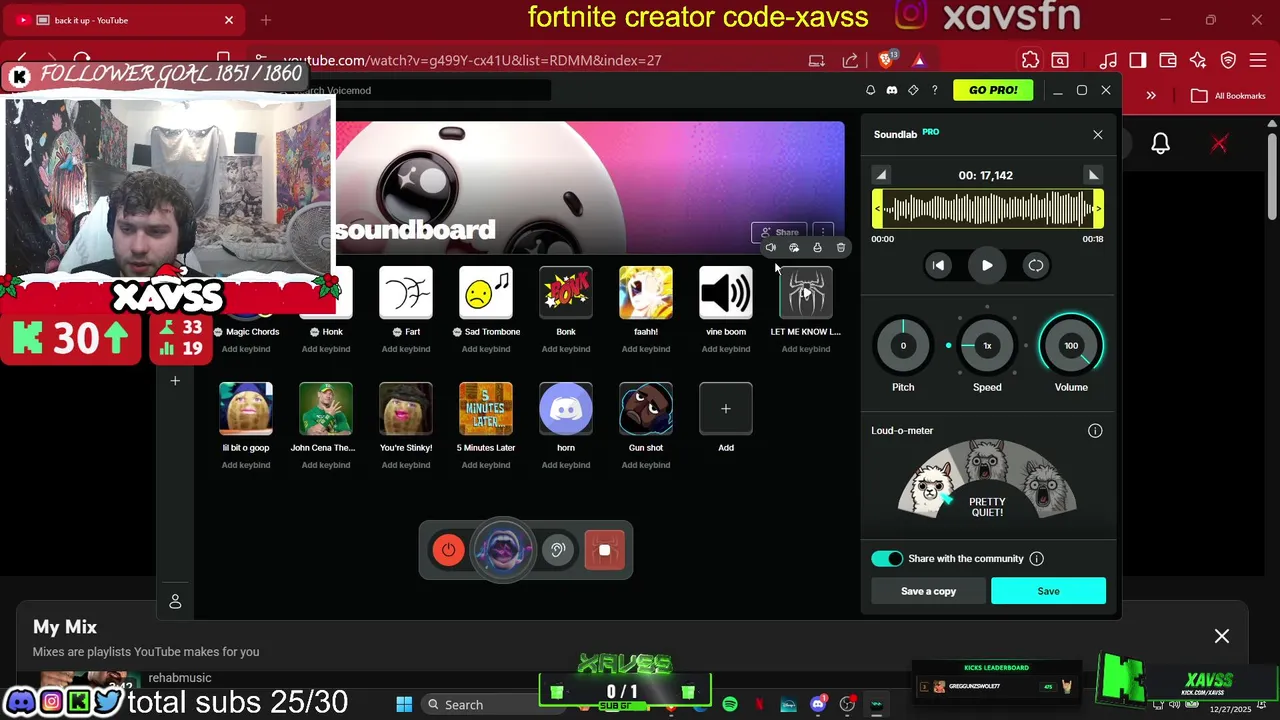The width and height of the screenshot is (1280, 720).
Task: Add keybind for Bonk
Action: pos(566,349)
